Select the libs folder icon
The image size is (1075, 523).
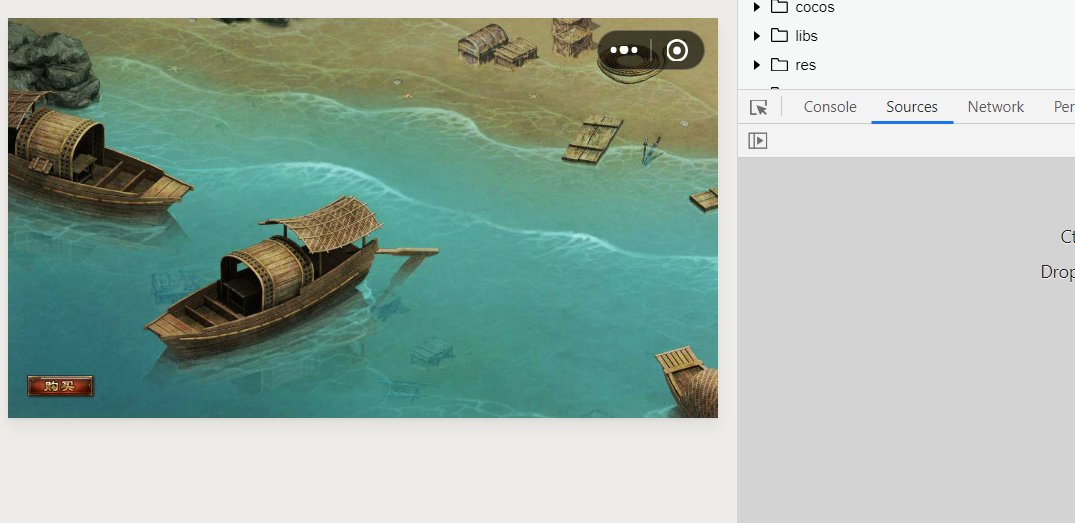click(779, 35)
